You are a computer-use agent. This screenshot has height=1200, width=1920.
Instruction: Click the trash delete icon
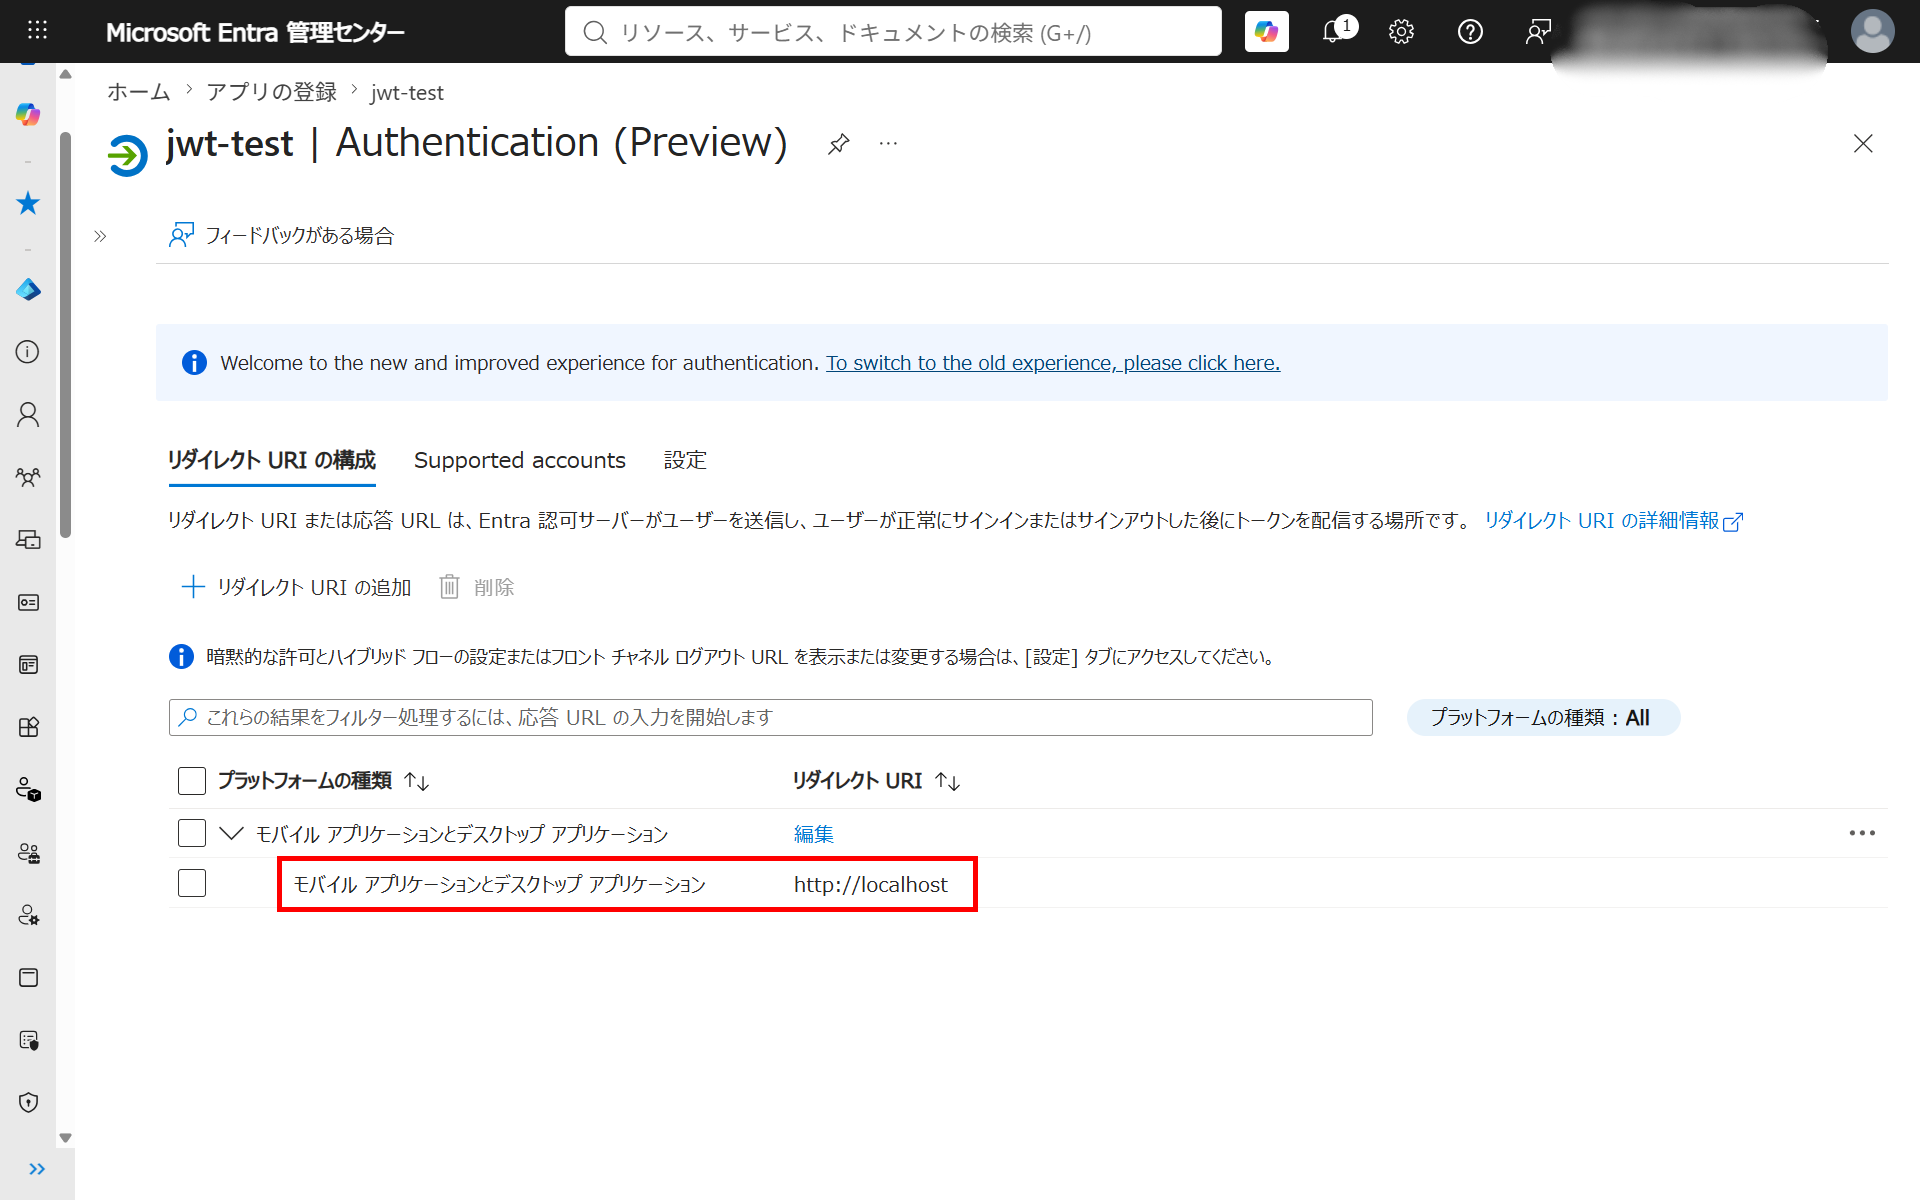449,587
